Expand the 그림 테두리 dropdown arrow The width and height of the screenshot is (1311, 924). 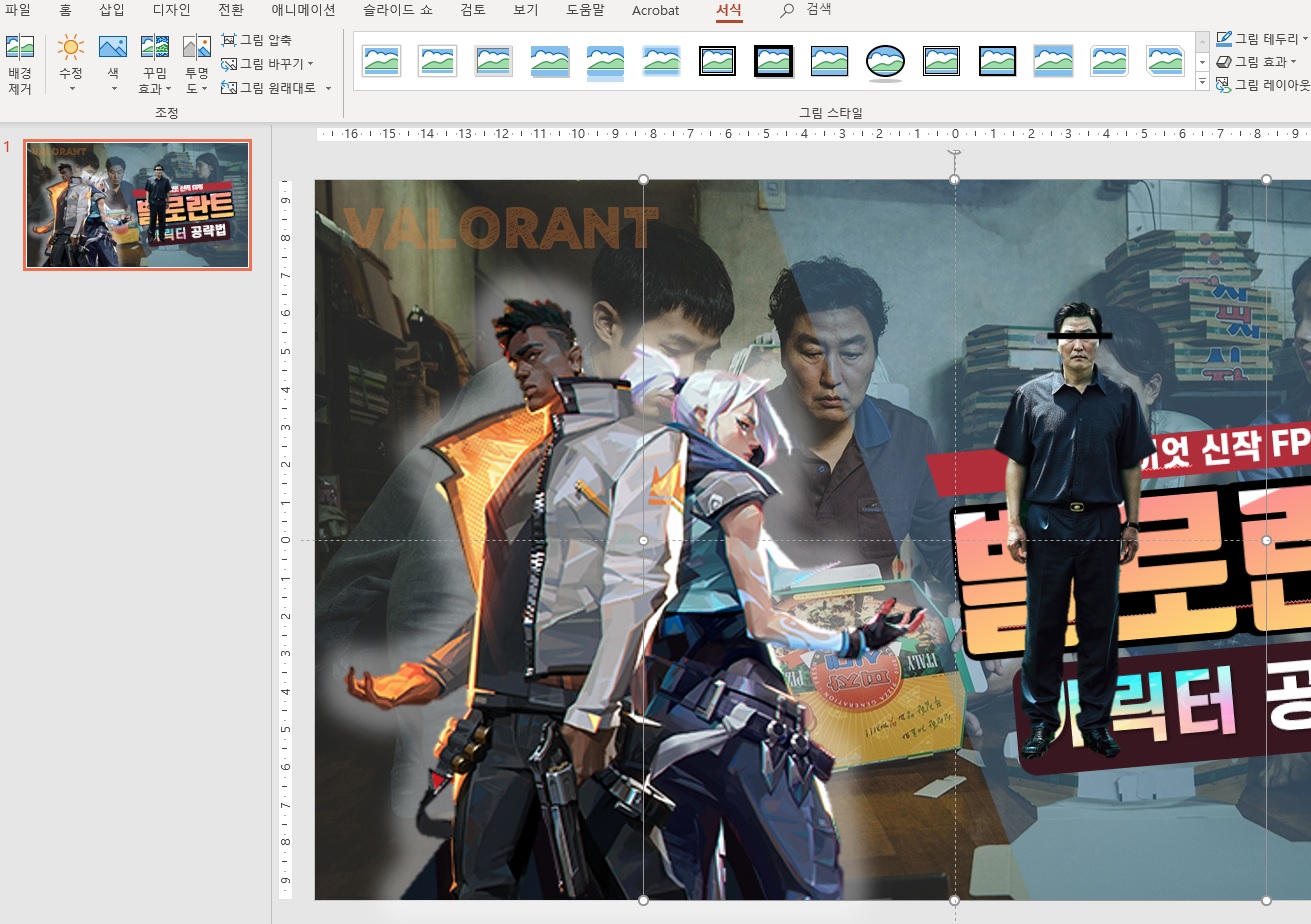[1306, 39]
